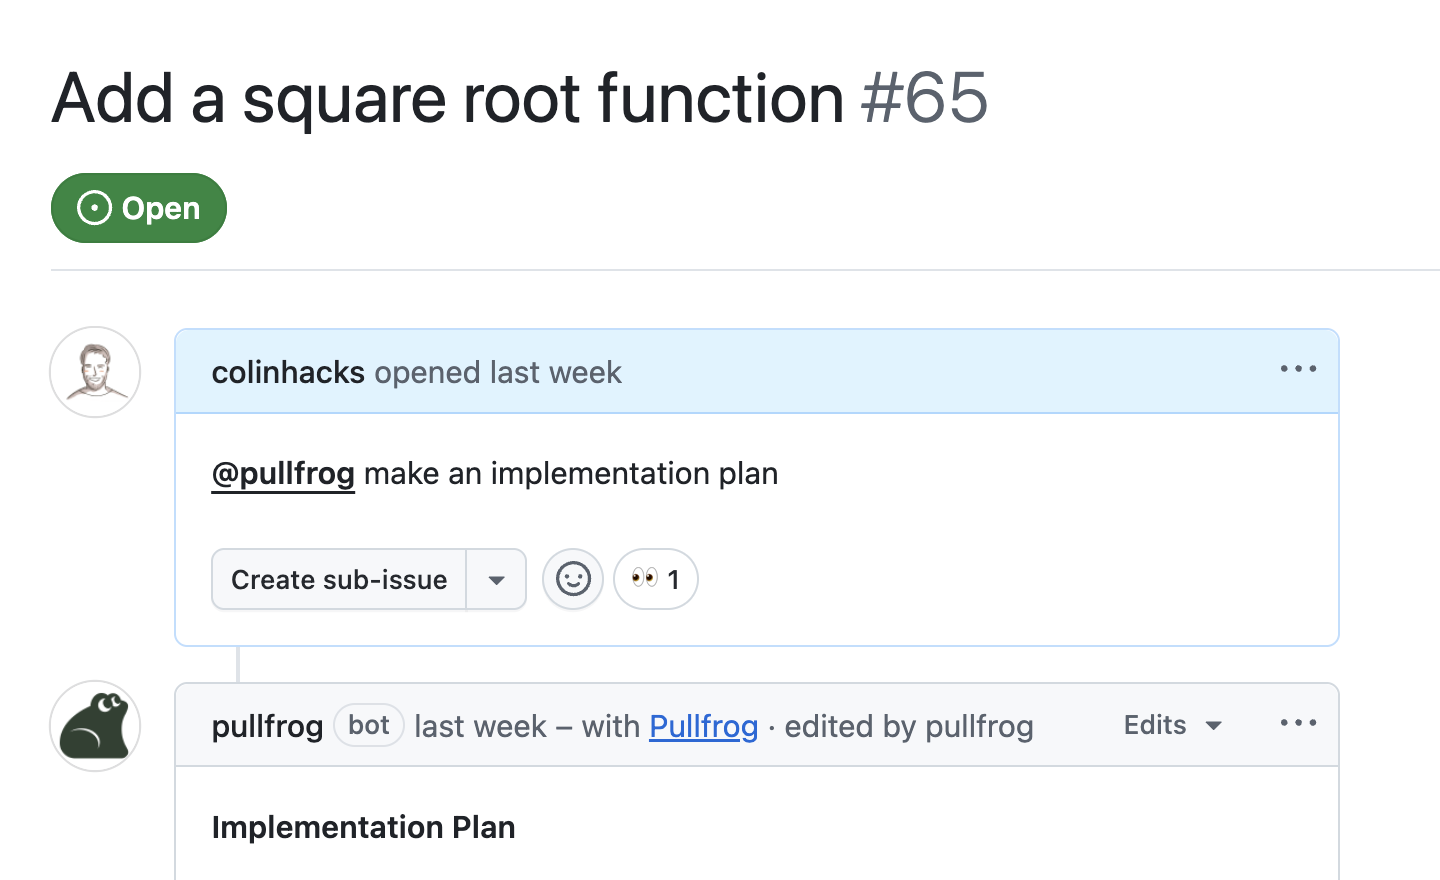Screen dimensions: 1440x880
Task: Click the Create sub-issue button
Action: pyautogui.click(x=339, y=580)
